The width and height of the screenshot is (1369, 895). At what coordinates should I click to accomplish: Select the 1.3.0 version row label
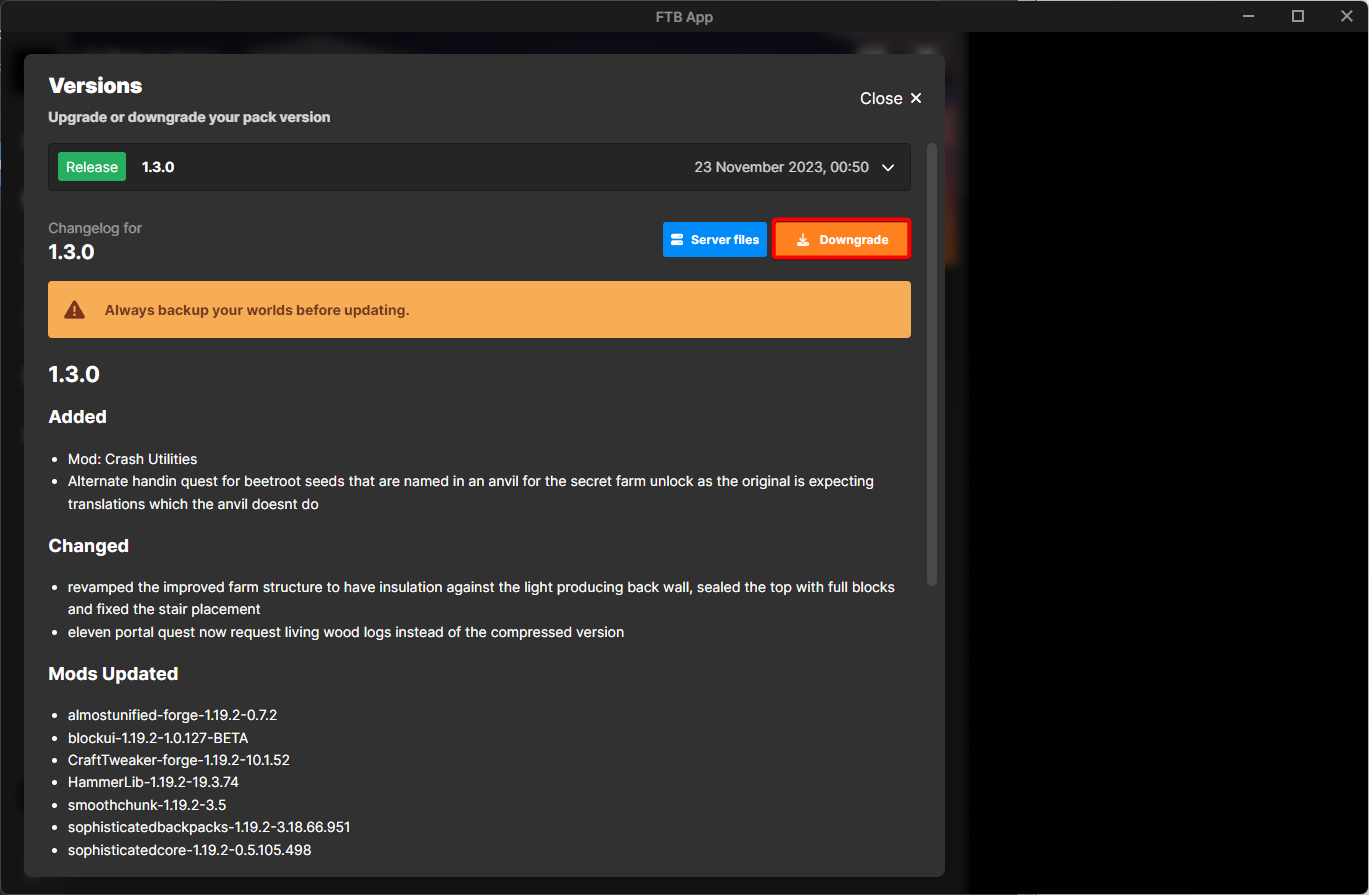pyautogui.click(x=158, y=167)
